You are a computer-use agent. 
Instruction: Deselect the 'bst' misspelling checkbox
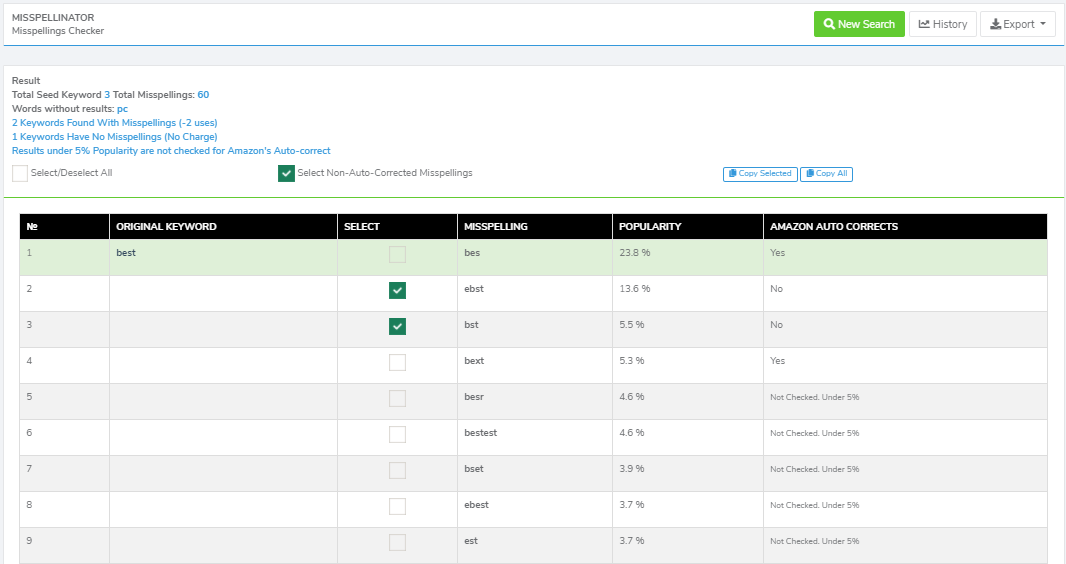(397, 326)
